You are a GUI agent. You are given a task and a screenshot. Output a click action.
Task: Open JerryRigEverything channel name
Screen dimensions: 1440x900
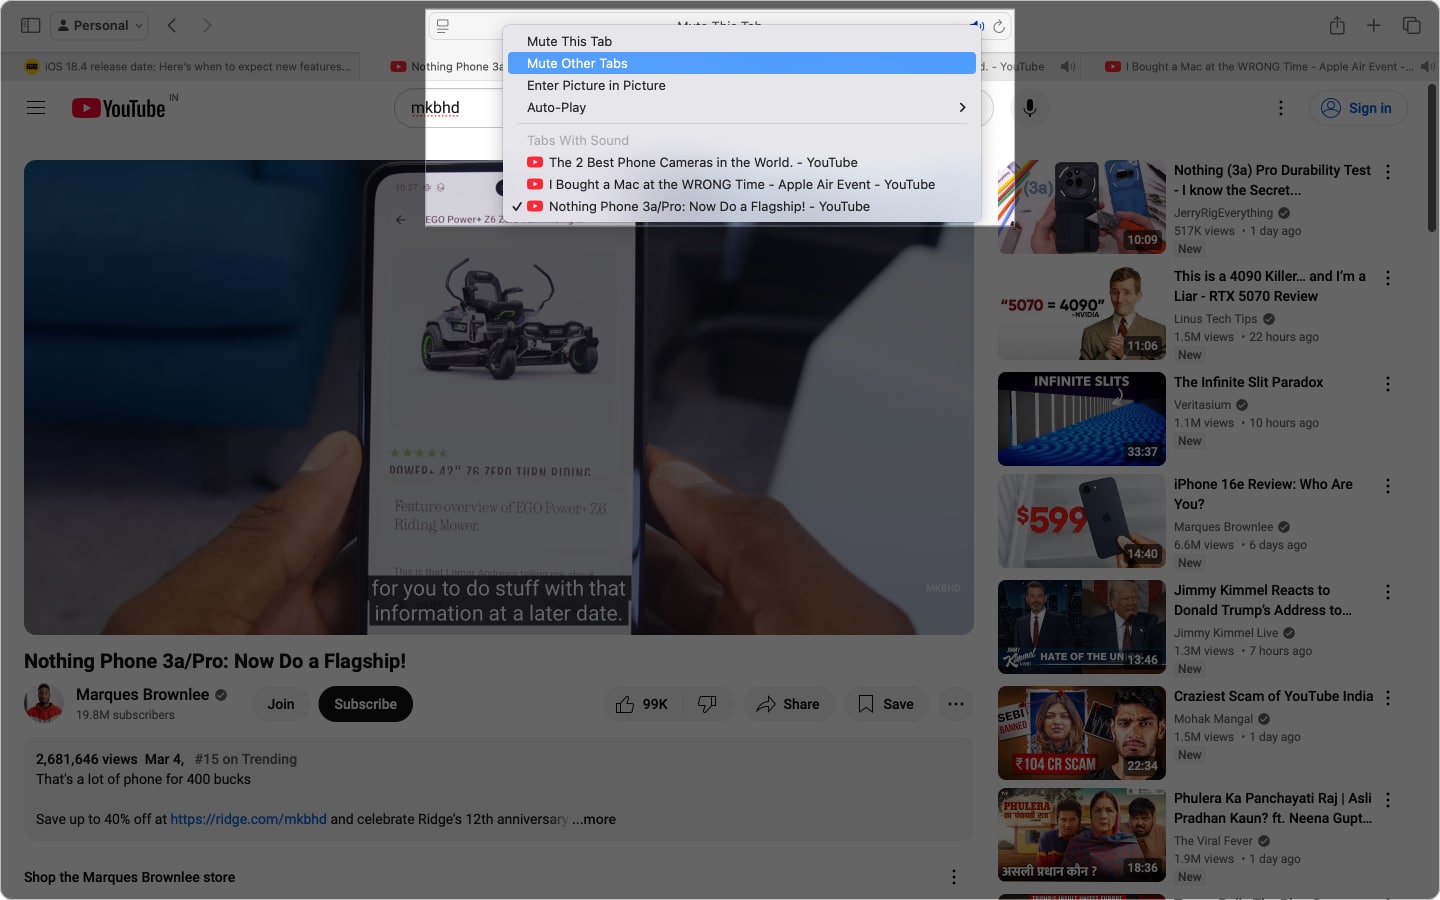[x=1223, y=213]
